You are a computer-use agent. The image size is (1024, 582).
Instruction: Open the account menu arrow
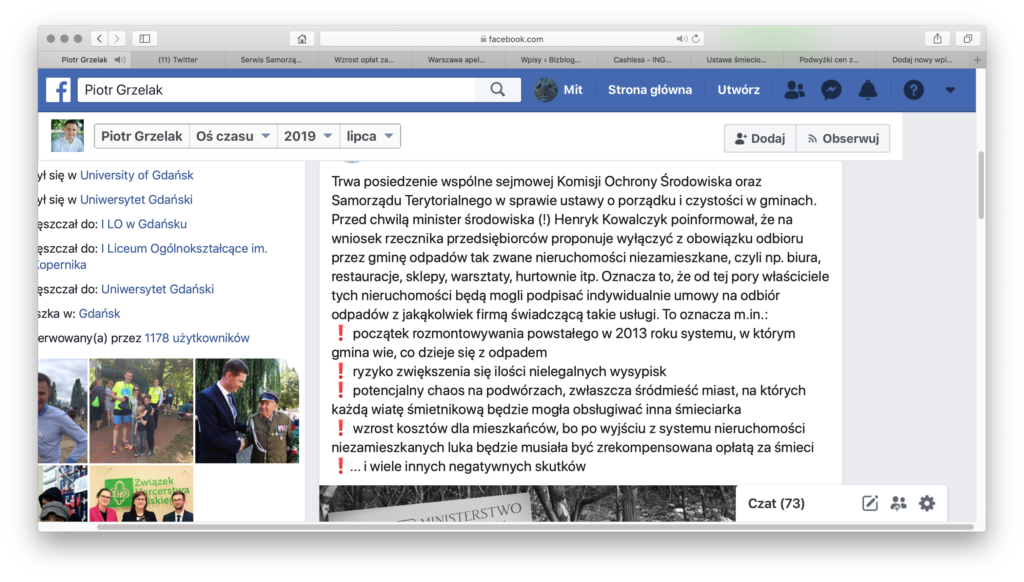[950, 90]
